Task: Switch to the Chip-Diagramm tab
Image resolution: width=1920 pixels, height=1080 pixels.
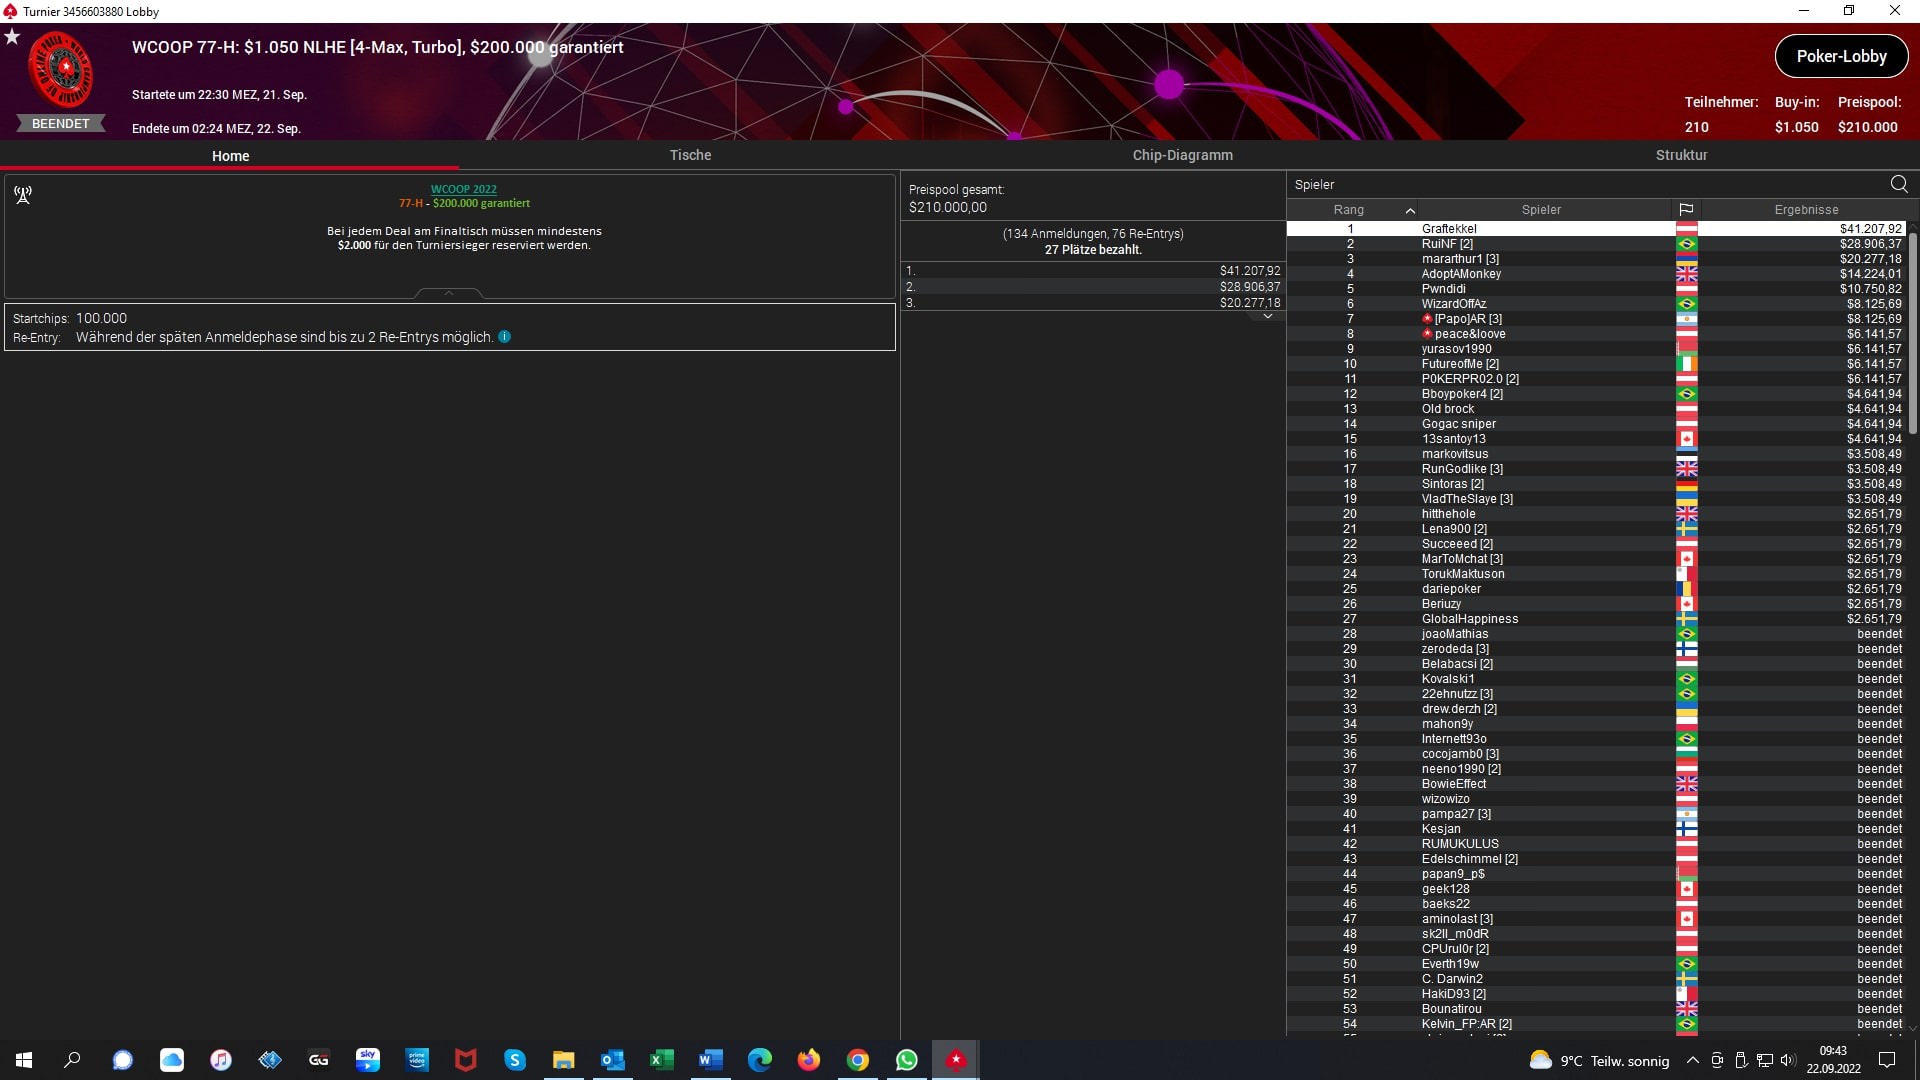Action: click(1182, 155)
